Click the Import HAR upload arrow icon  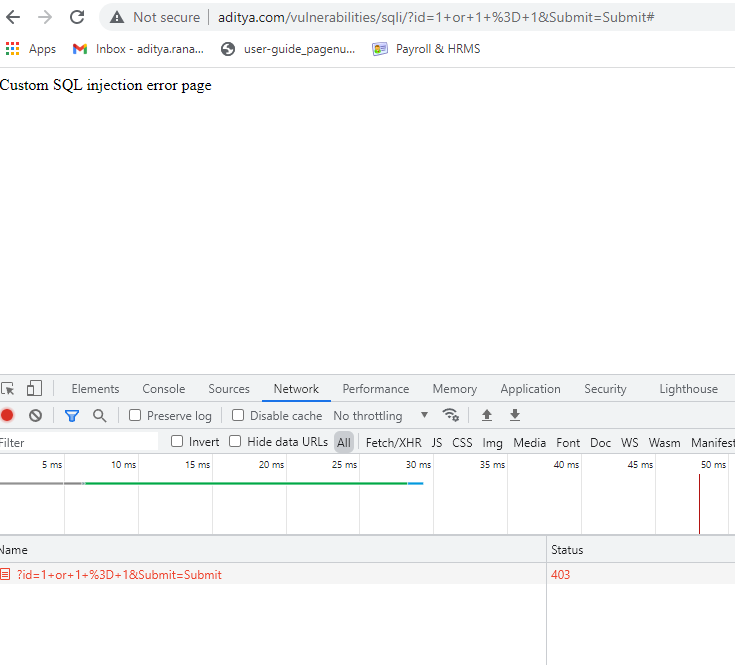pyautogui.click(x=487, y=415)
